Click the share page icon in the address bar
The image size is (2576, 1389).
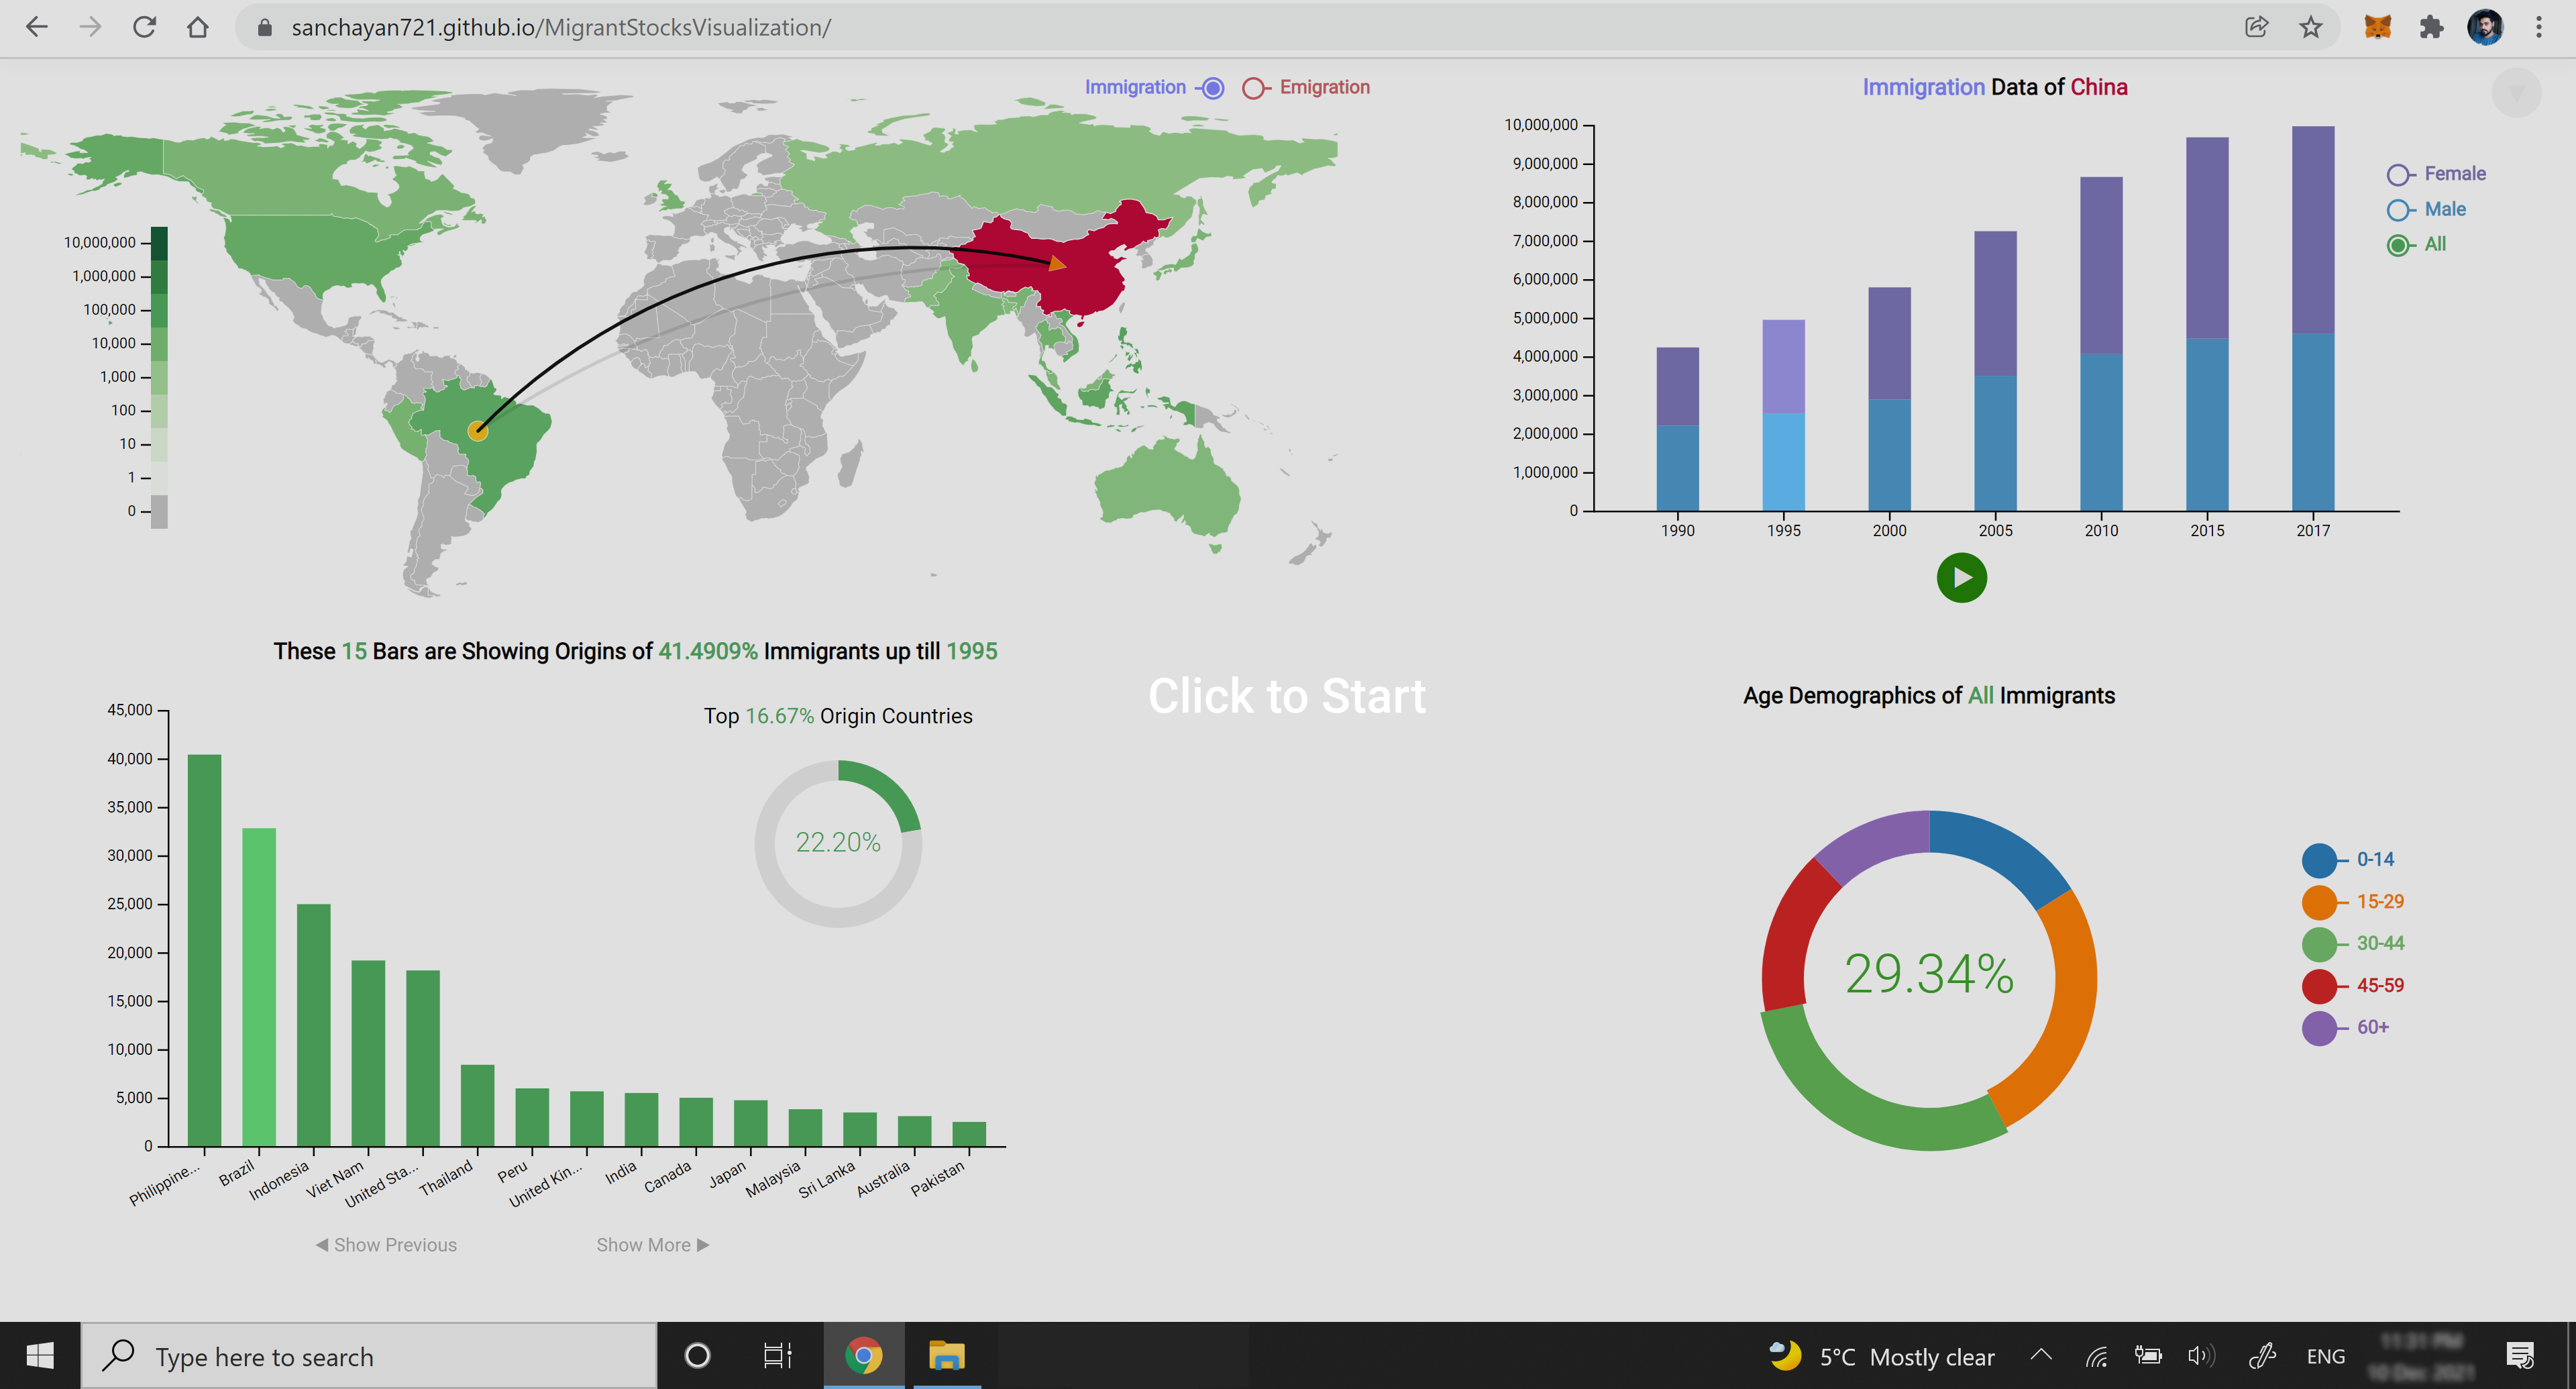click(x=2256, y=27)
